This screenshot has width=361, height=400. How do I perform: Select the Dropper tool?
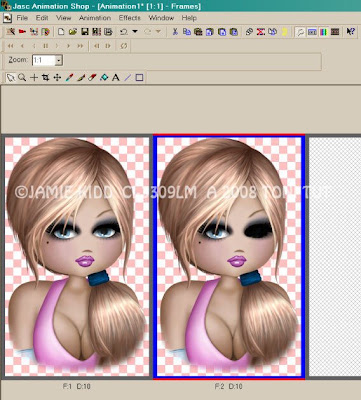[x=69, y=78]
